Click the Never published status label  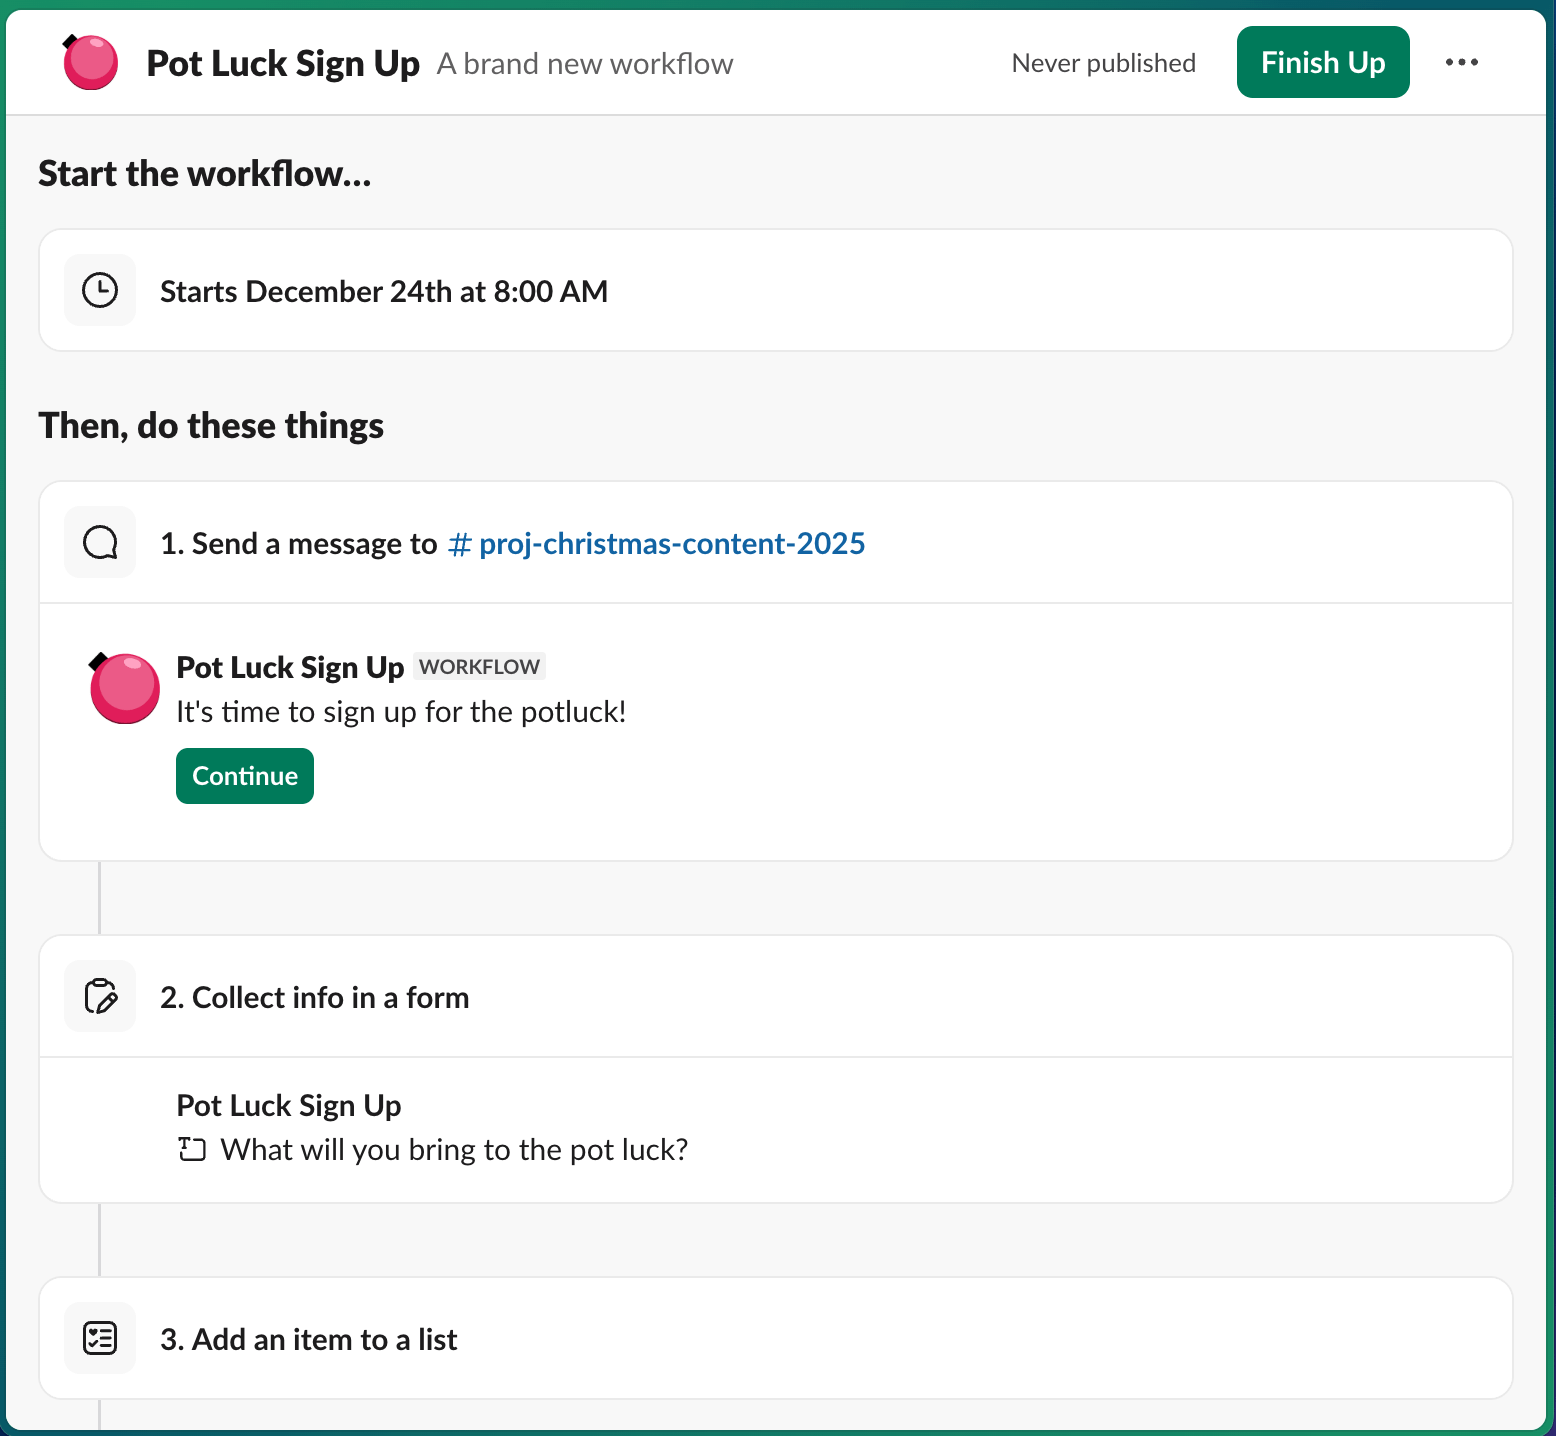[1102, 62]
